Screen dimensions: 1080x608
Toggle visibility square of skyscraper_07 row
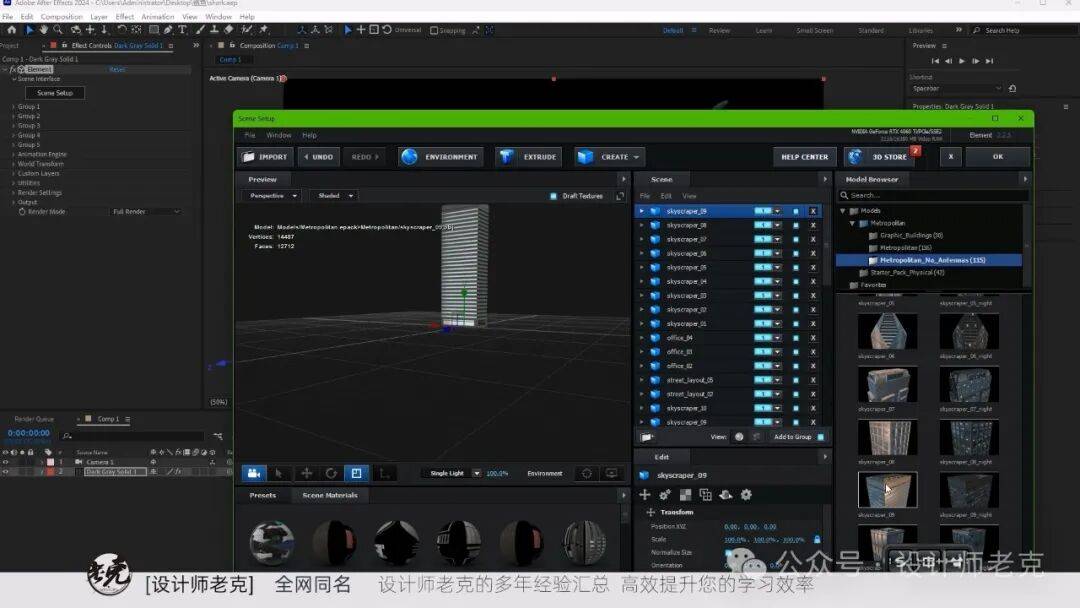[796, 240]
